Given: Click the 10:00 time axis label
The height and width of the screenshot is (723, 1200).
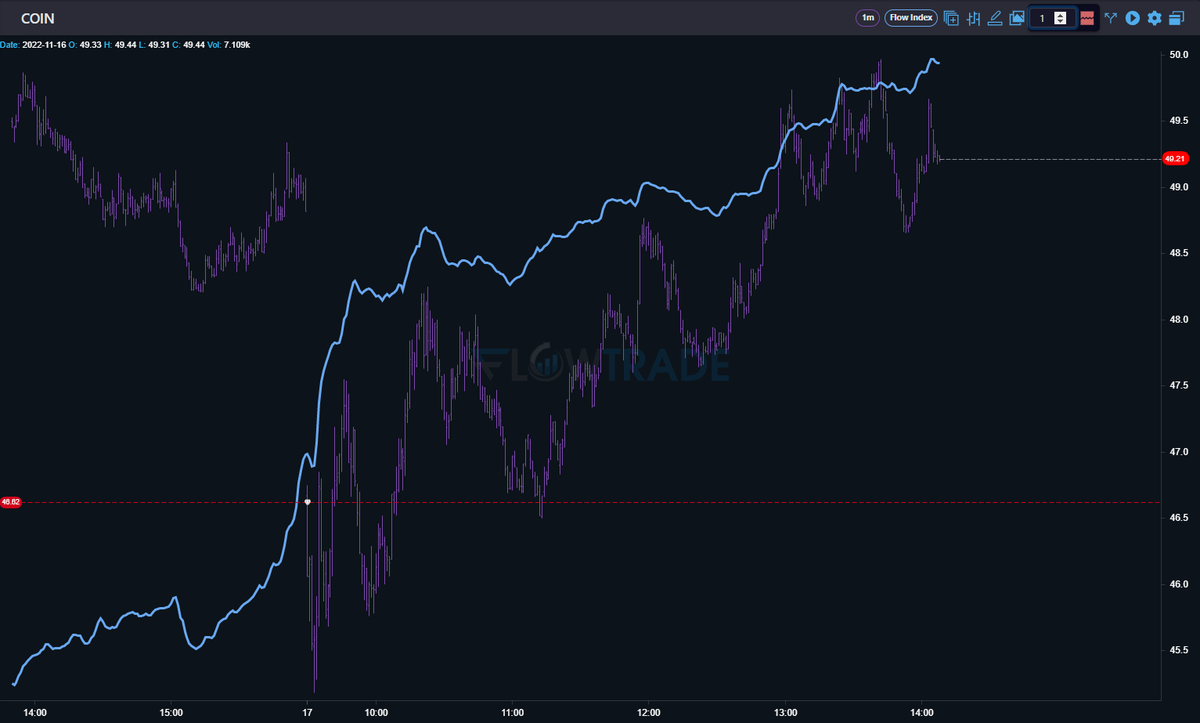Looking at the screenshot, I should (x=376, y=713).
